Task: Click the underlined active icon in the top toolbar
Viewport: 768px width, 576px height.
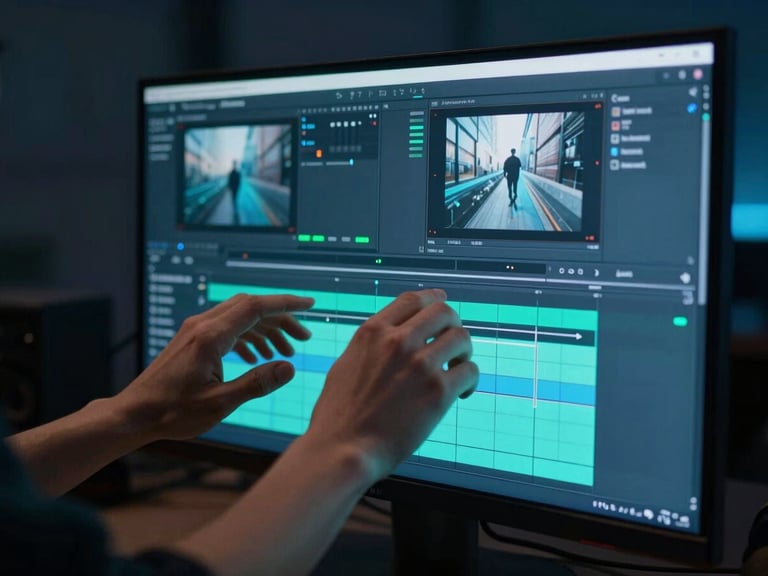Action: [x=417, y=92]
